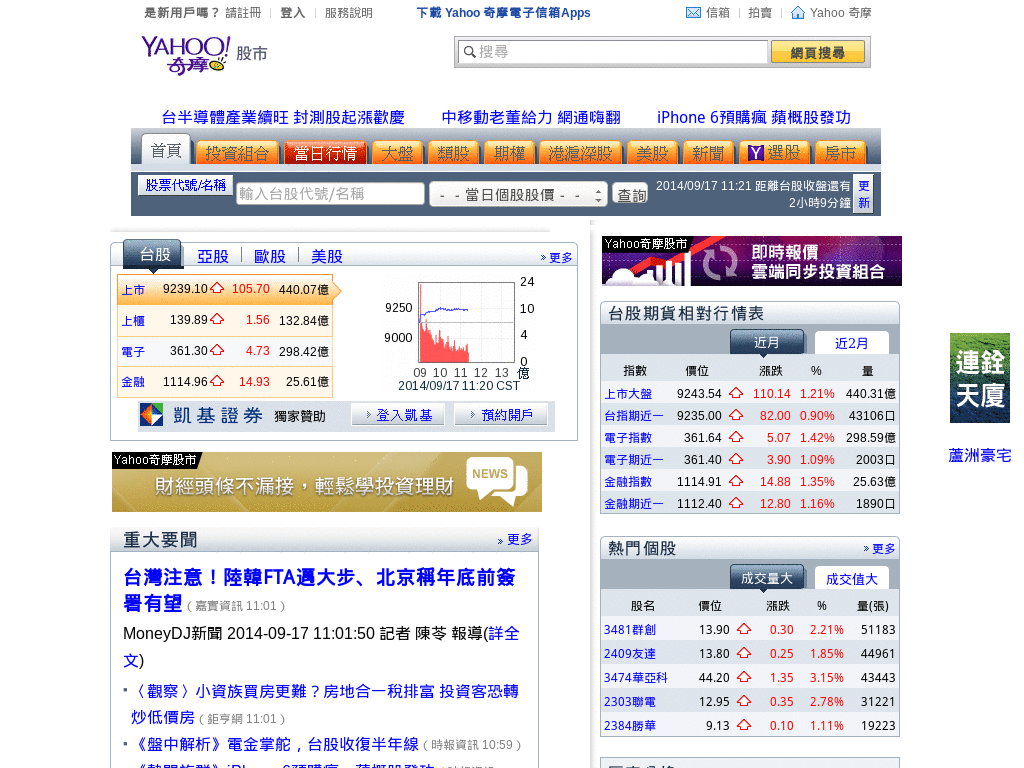Click the NEWS speech bubble banner icon
The height and width of the screenshot is (768, 1024).
pos(496,481)
